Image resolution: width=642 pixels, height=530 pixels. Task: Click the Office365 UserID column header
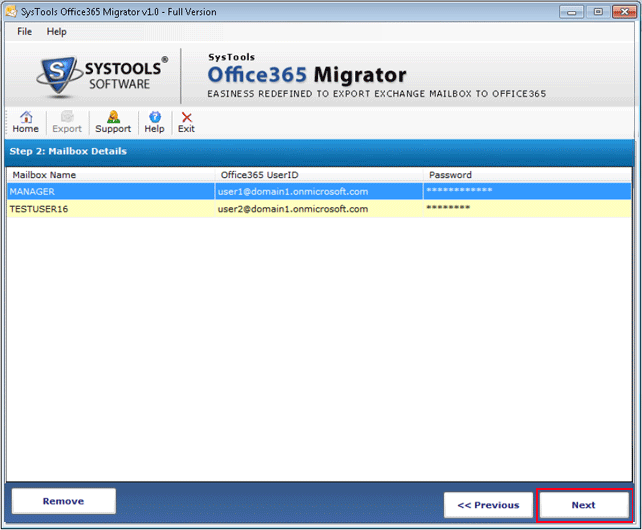pyautogui.click(x=319, y=175)
